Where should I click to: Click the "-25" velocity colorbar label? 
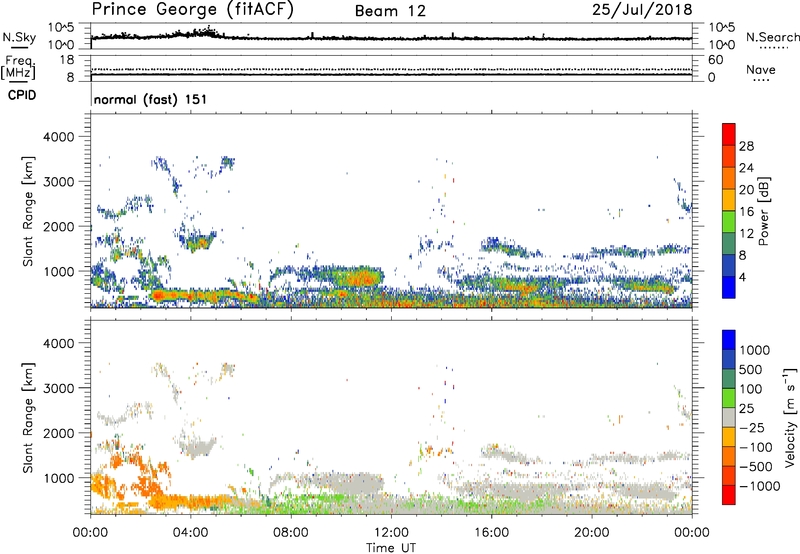[x=754, y=427]
